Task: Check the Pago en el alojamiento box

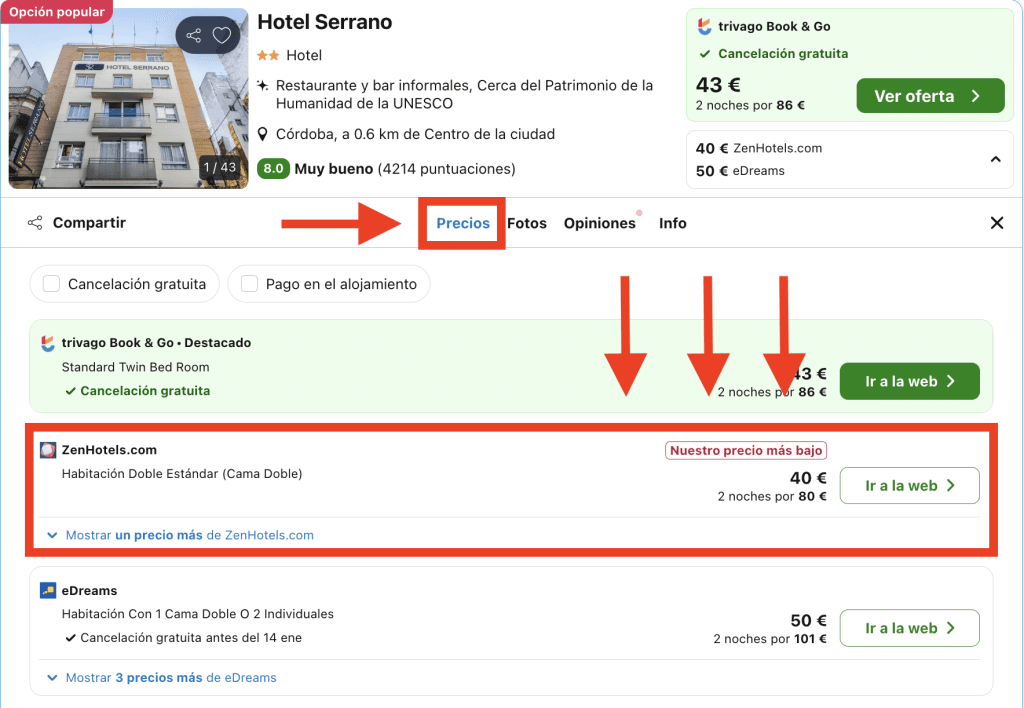Action: tap(249, 284)
